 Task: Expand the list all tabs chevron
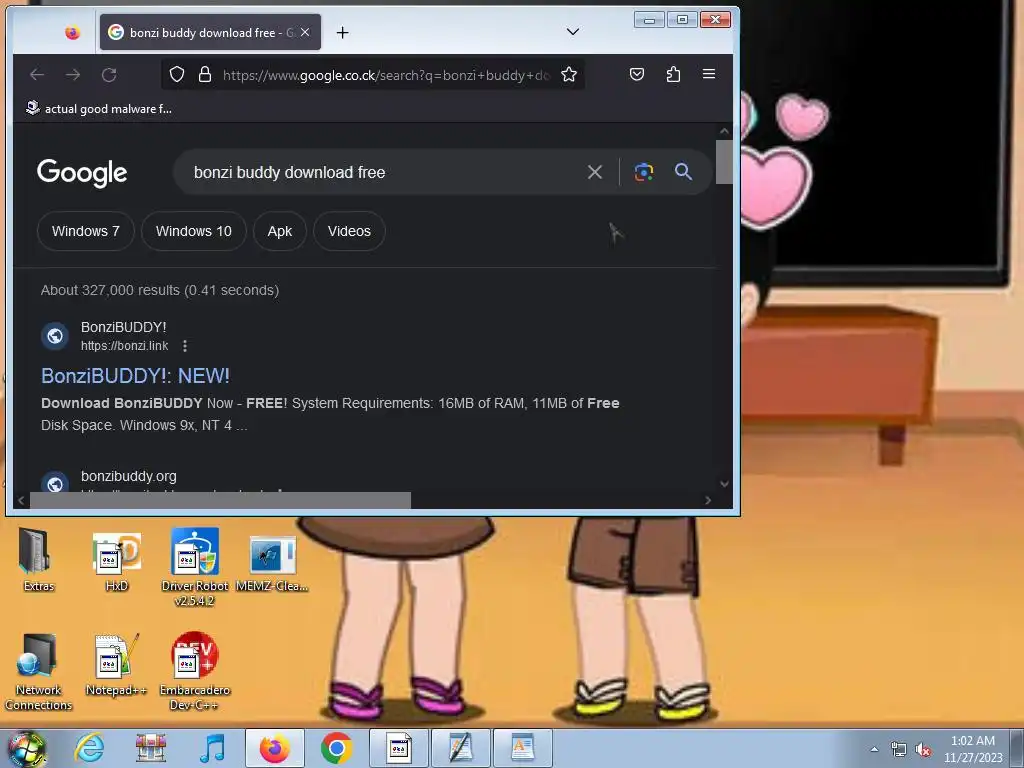[573, 31]
